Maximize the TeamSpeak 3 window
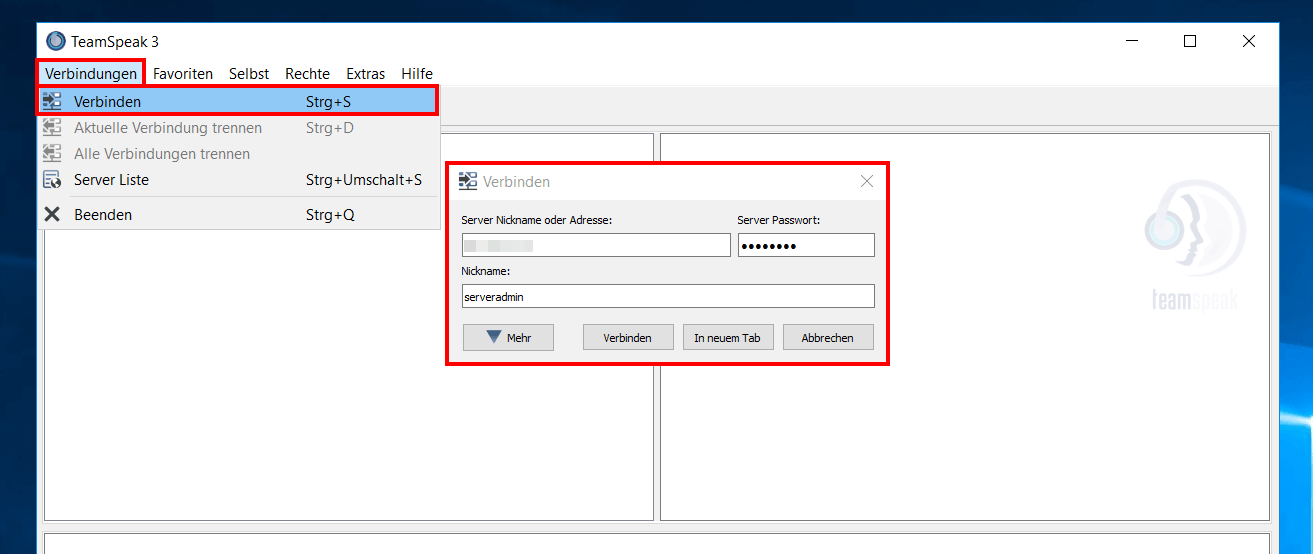 [x=1190, y=41]
